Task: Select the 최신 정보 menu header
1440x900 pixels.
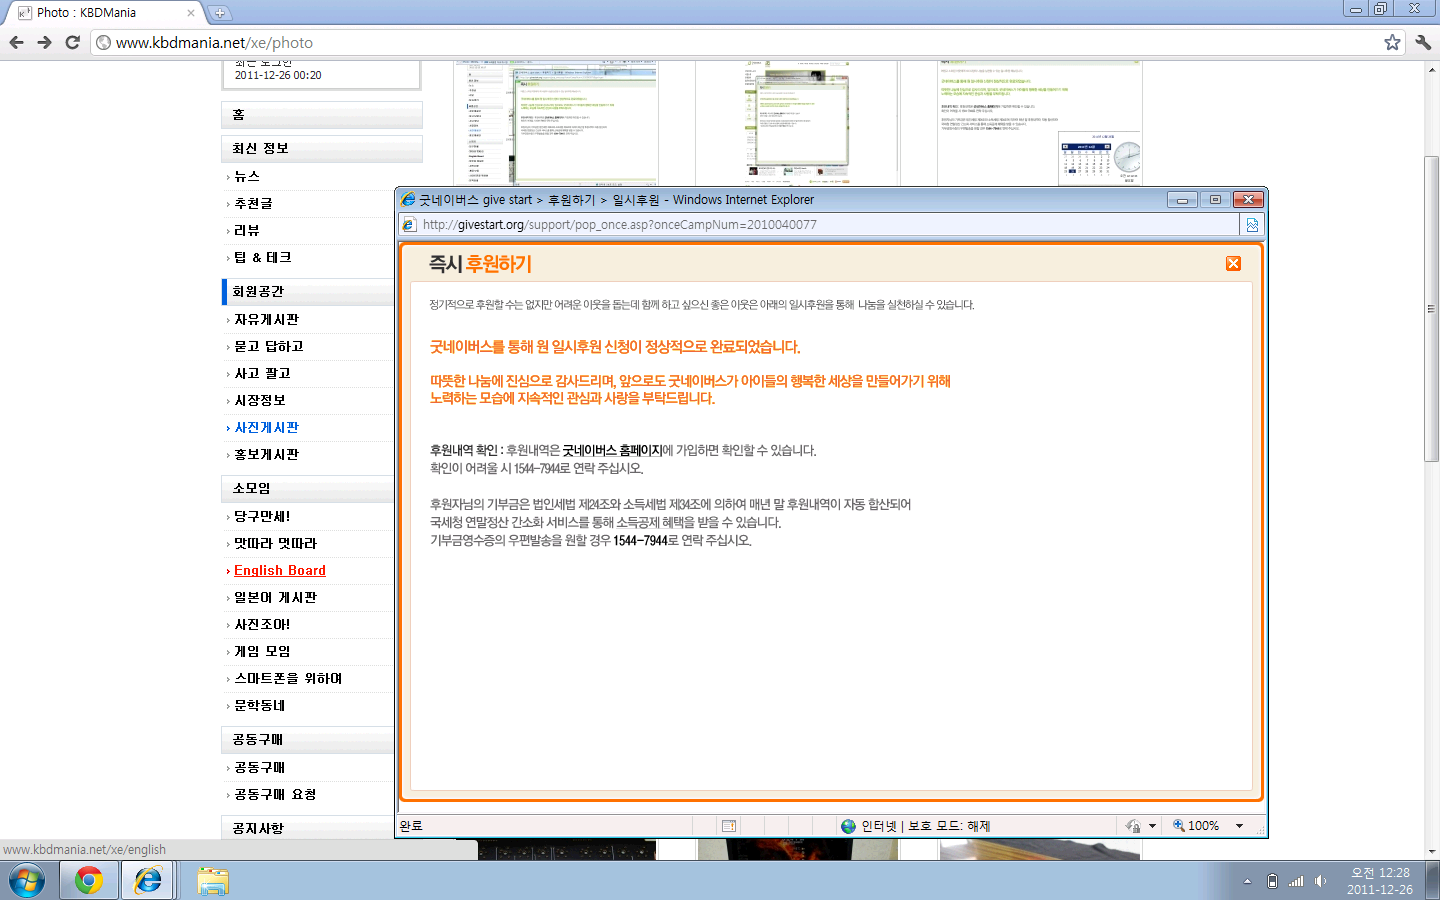Action: click(x=321, y=148)
